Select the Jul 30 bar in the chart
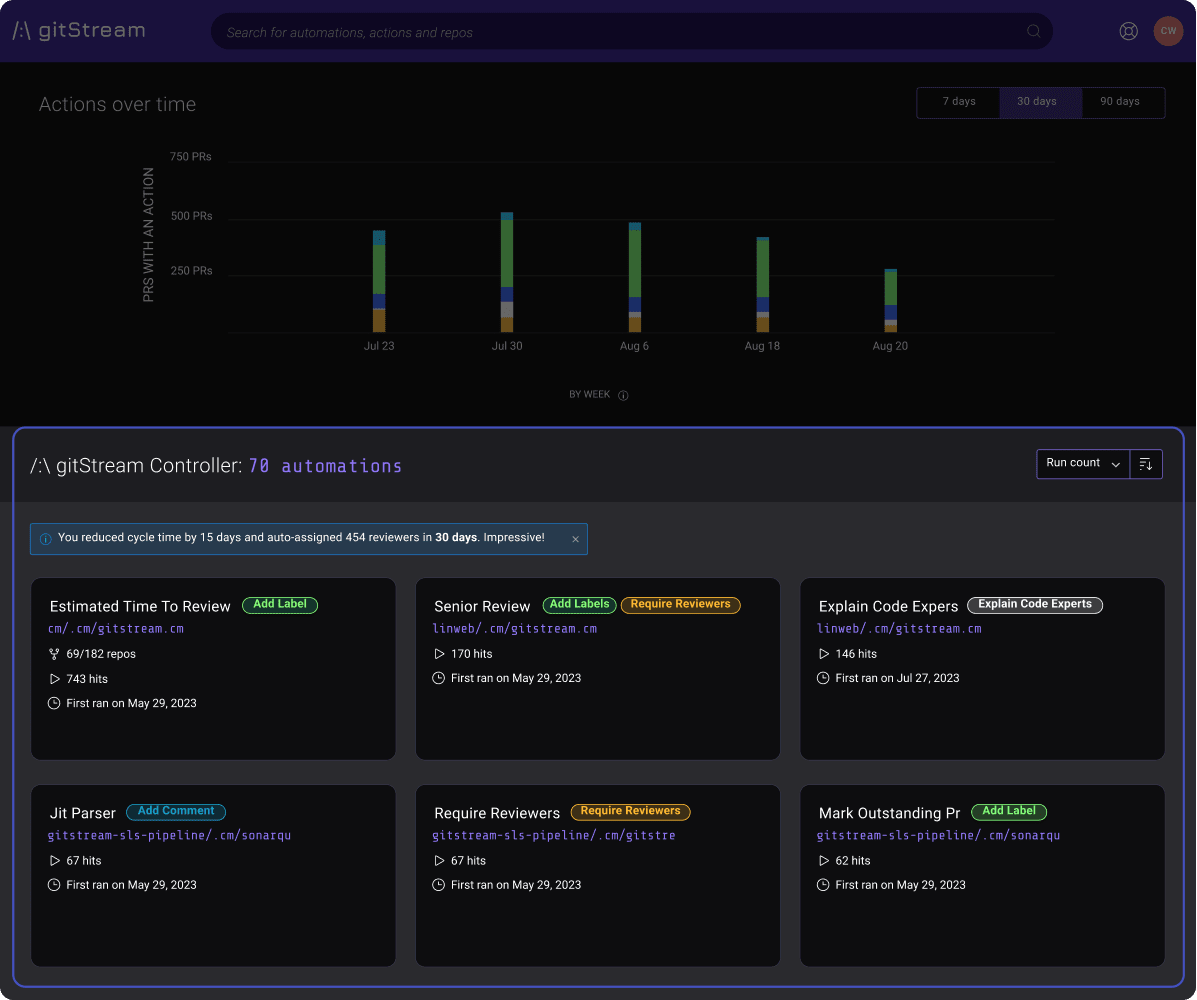The width and height of the screenshot is (1197, 1000). tap(506, 270)
